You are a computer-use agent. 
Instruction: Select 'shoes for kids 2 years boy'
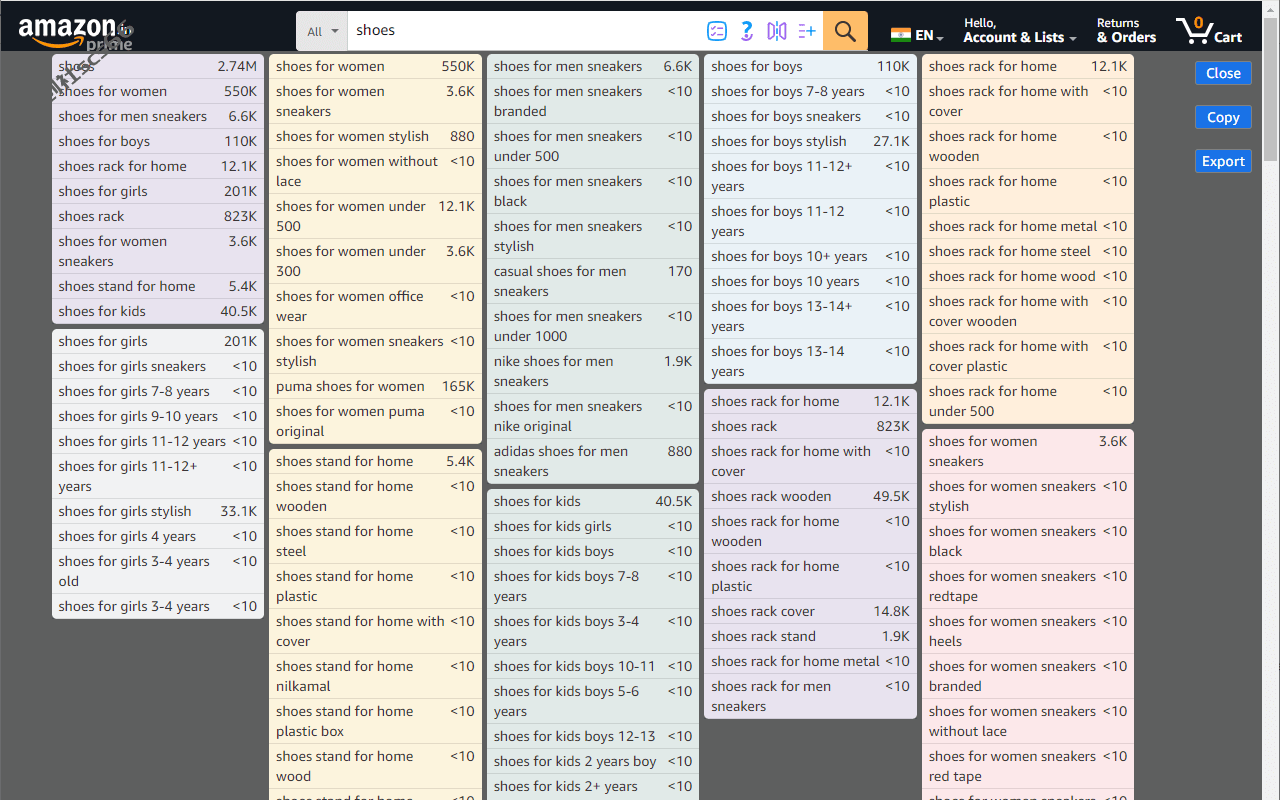tap(593, 761)
